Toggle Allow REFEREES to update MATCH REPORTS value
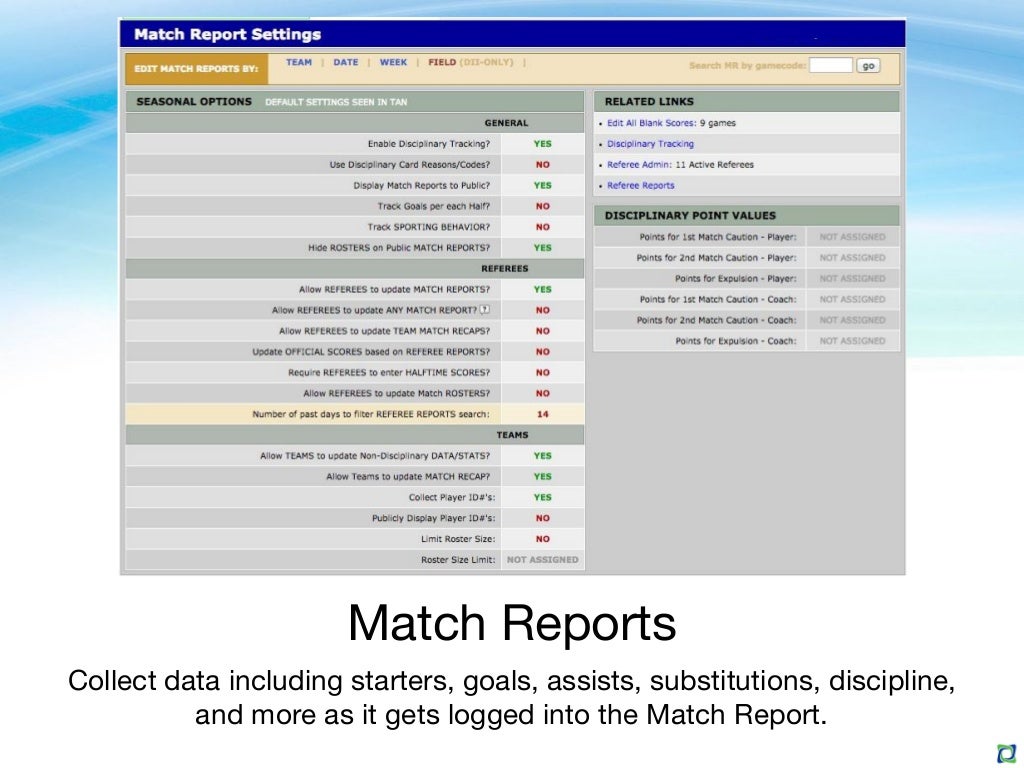Screen dimensions: 1024x768 pos(542,289)
